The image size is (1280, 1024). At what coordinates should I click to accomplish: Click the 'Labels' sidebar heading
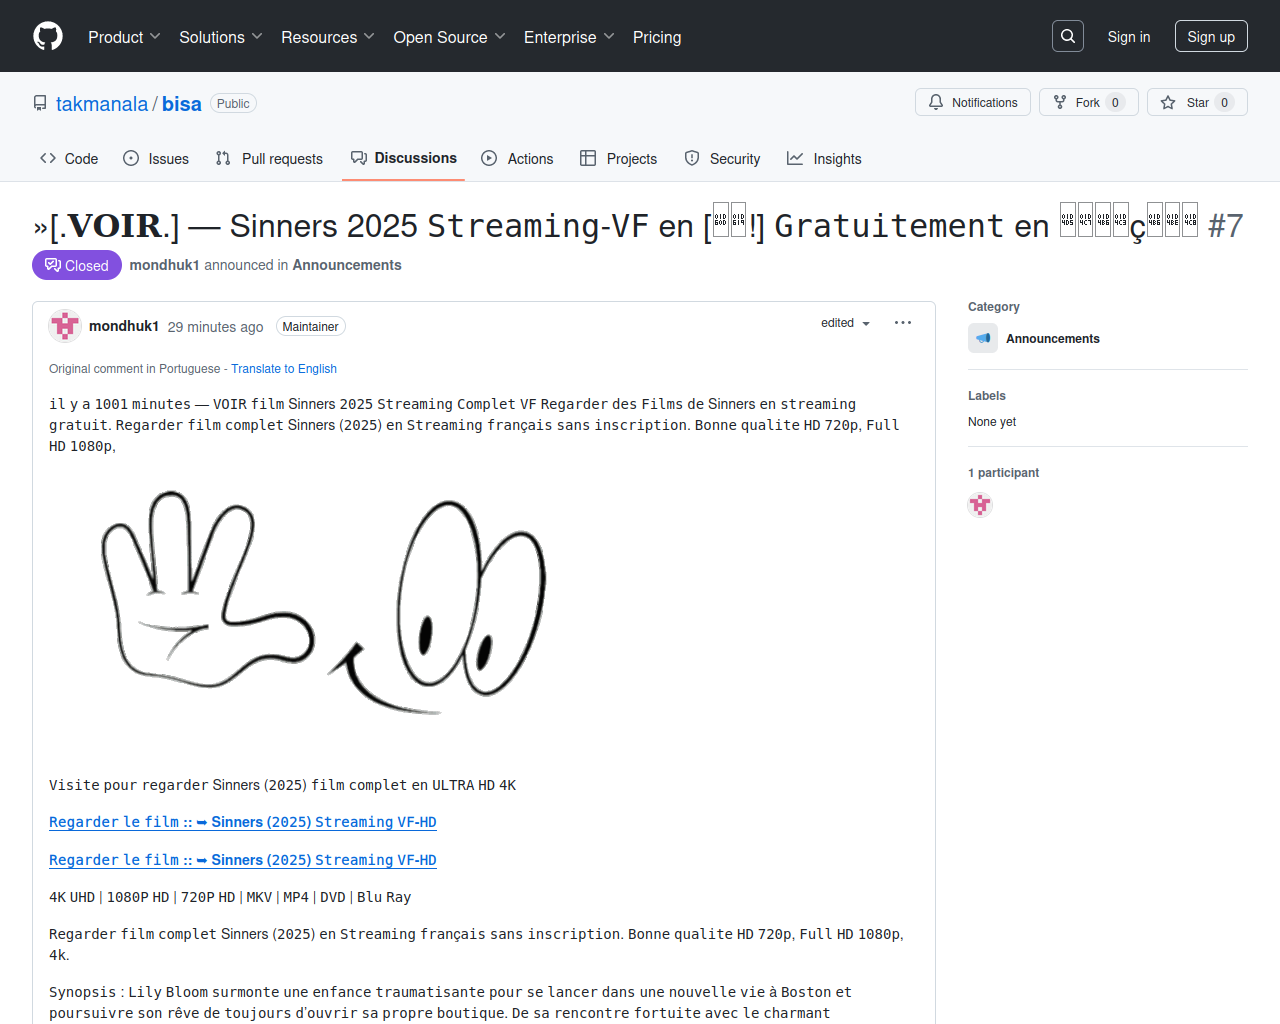coord(987,396)
